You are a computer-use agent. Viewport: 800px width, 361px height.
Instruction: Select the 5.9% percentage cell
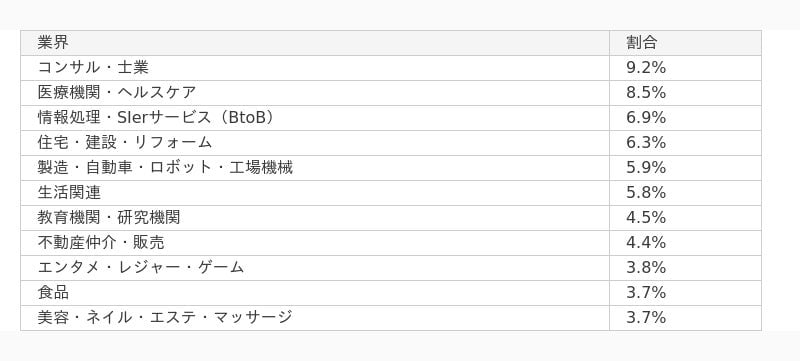point(685,168)
